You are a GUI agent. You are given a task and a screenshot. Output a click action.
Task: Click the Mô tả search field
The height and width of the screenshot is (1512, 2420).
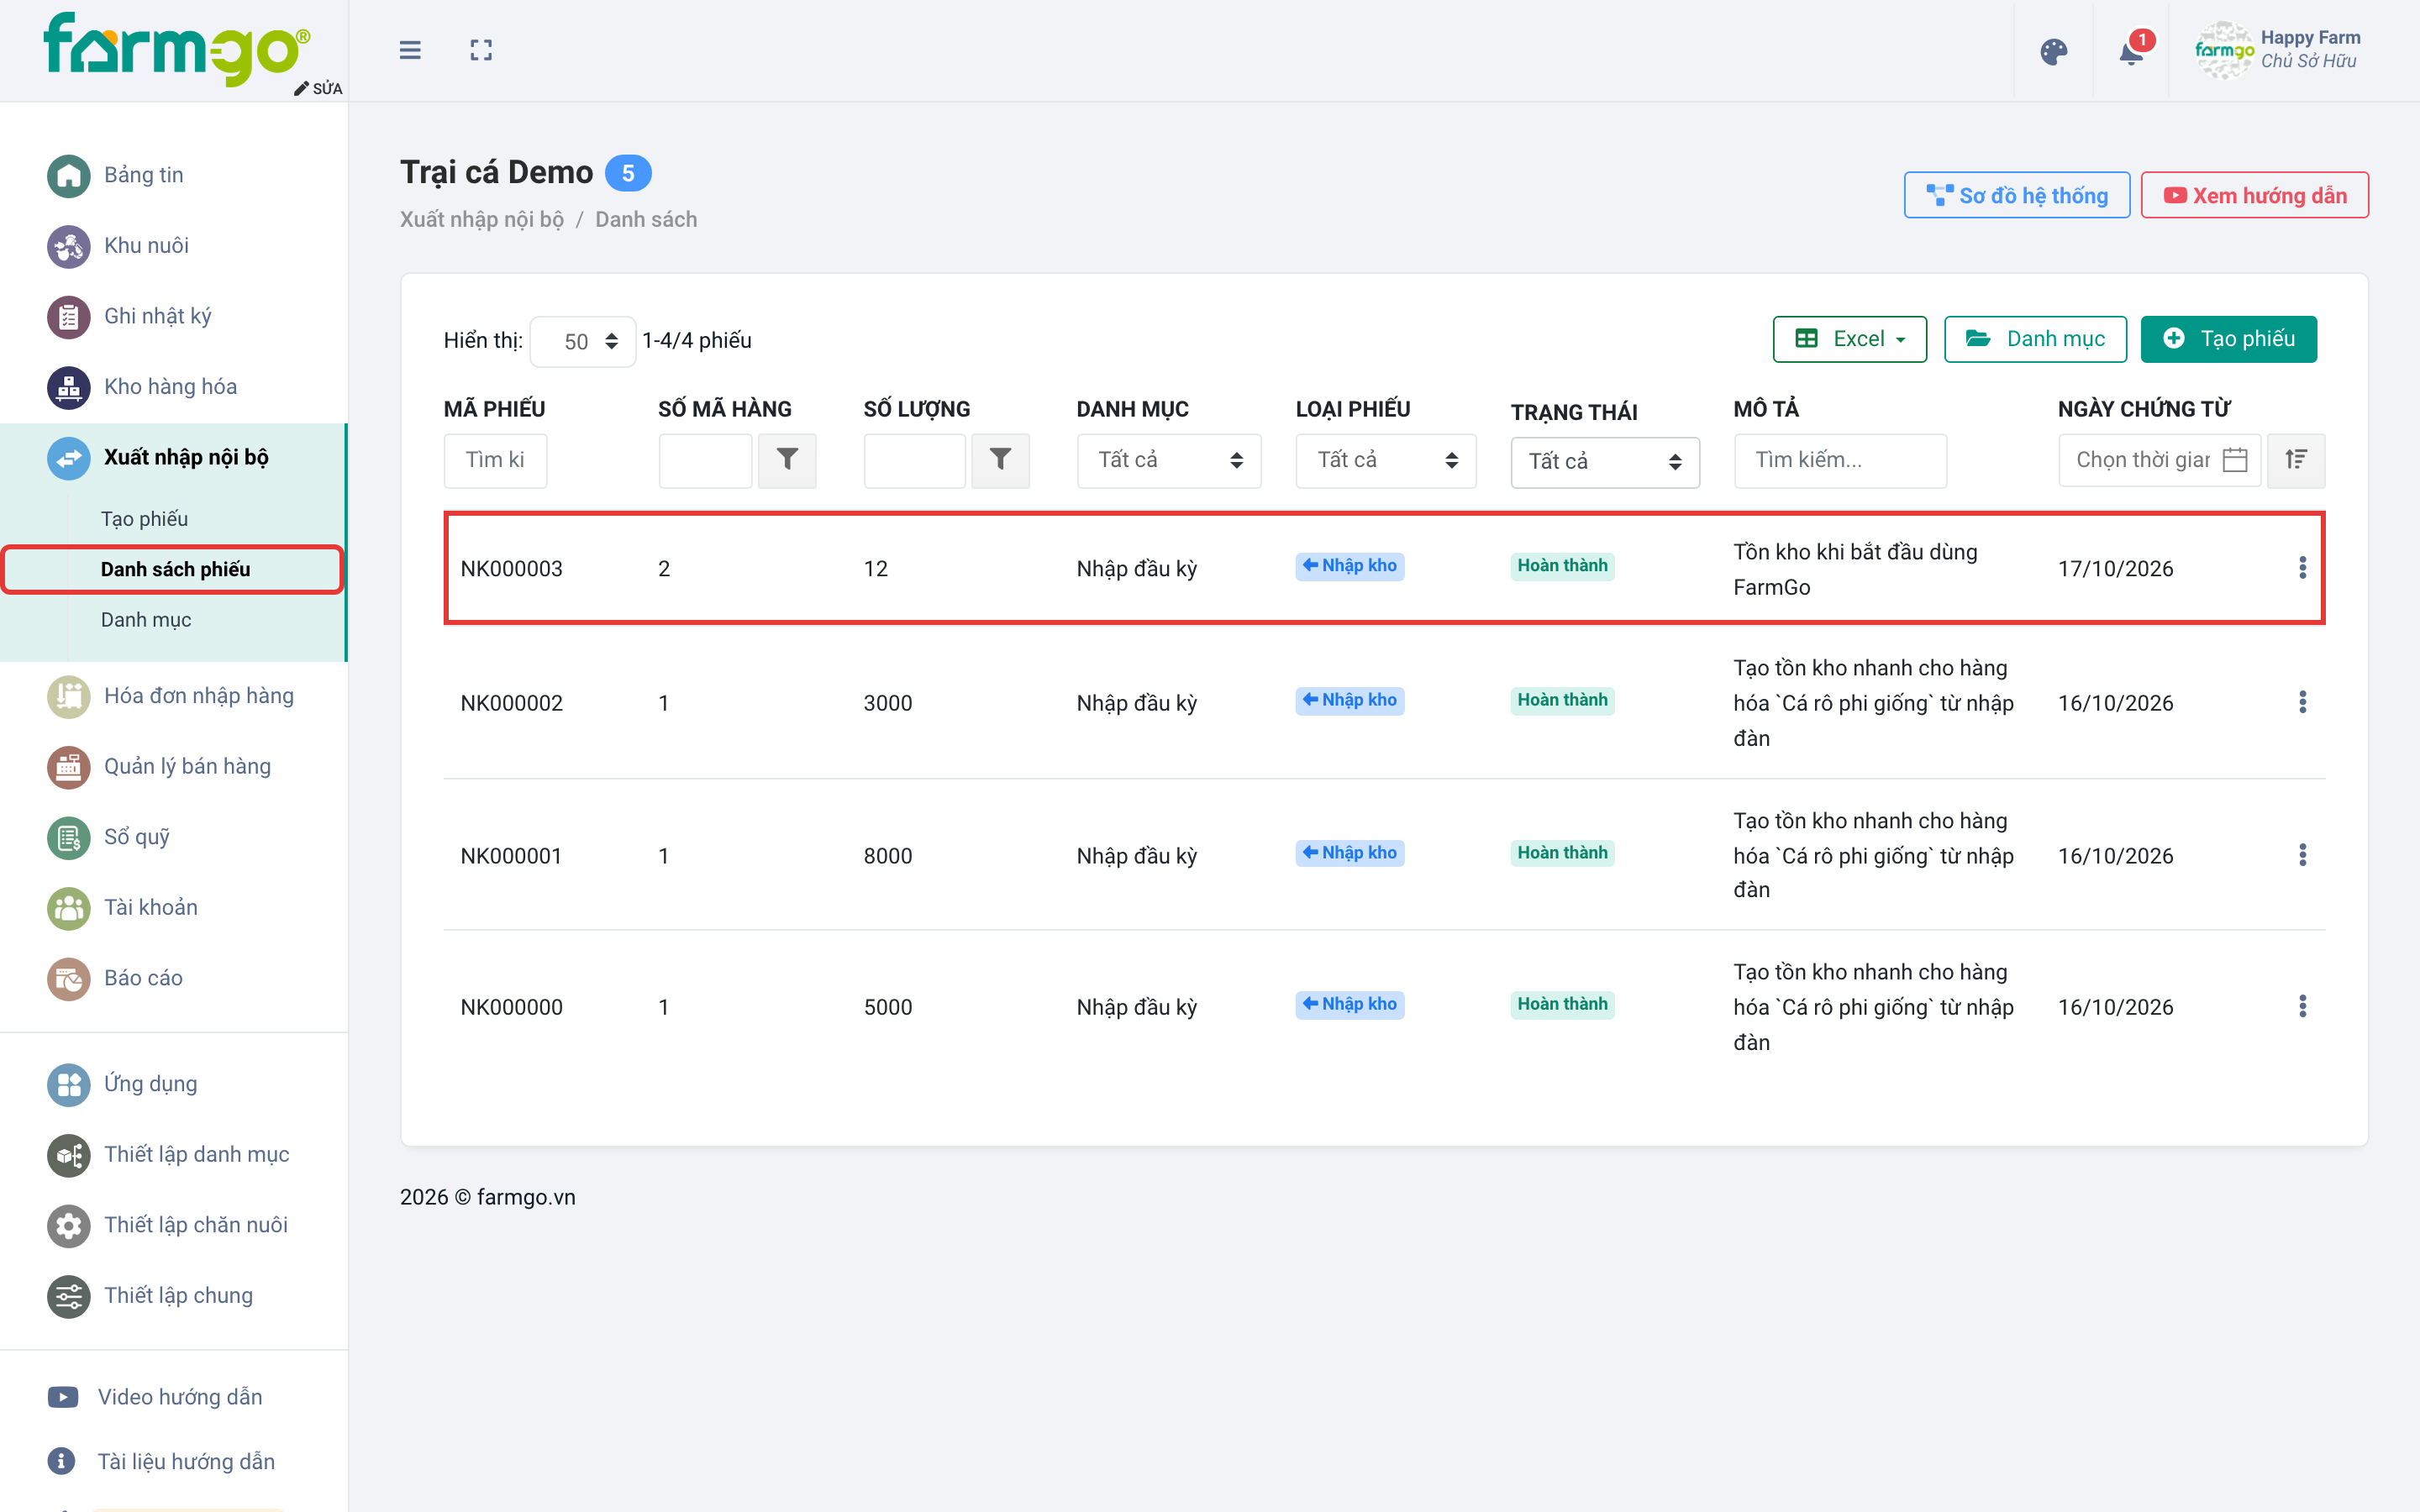pos(1840,460)
